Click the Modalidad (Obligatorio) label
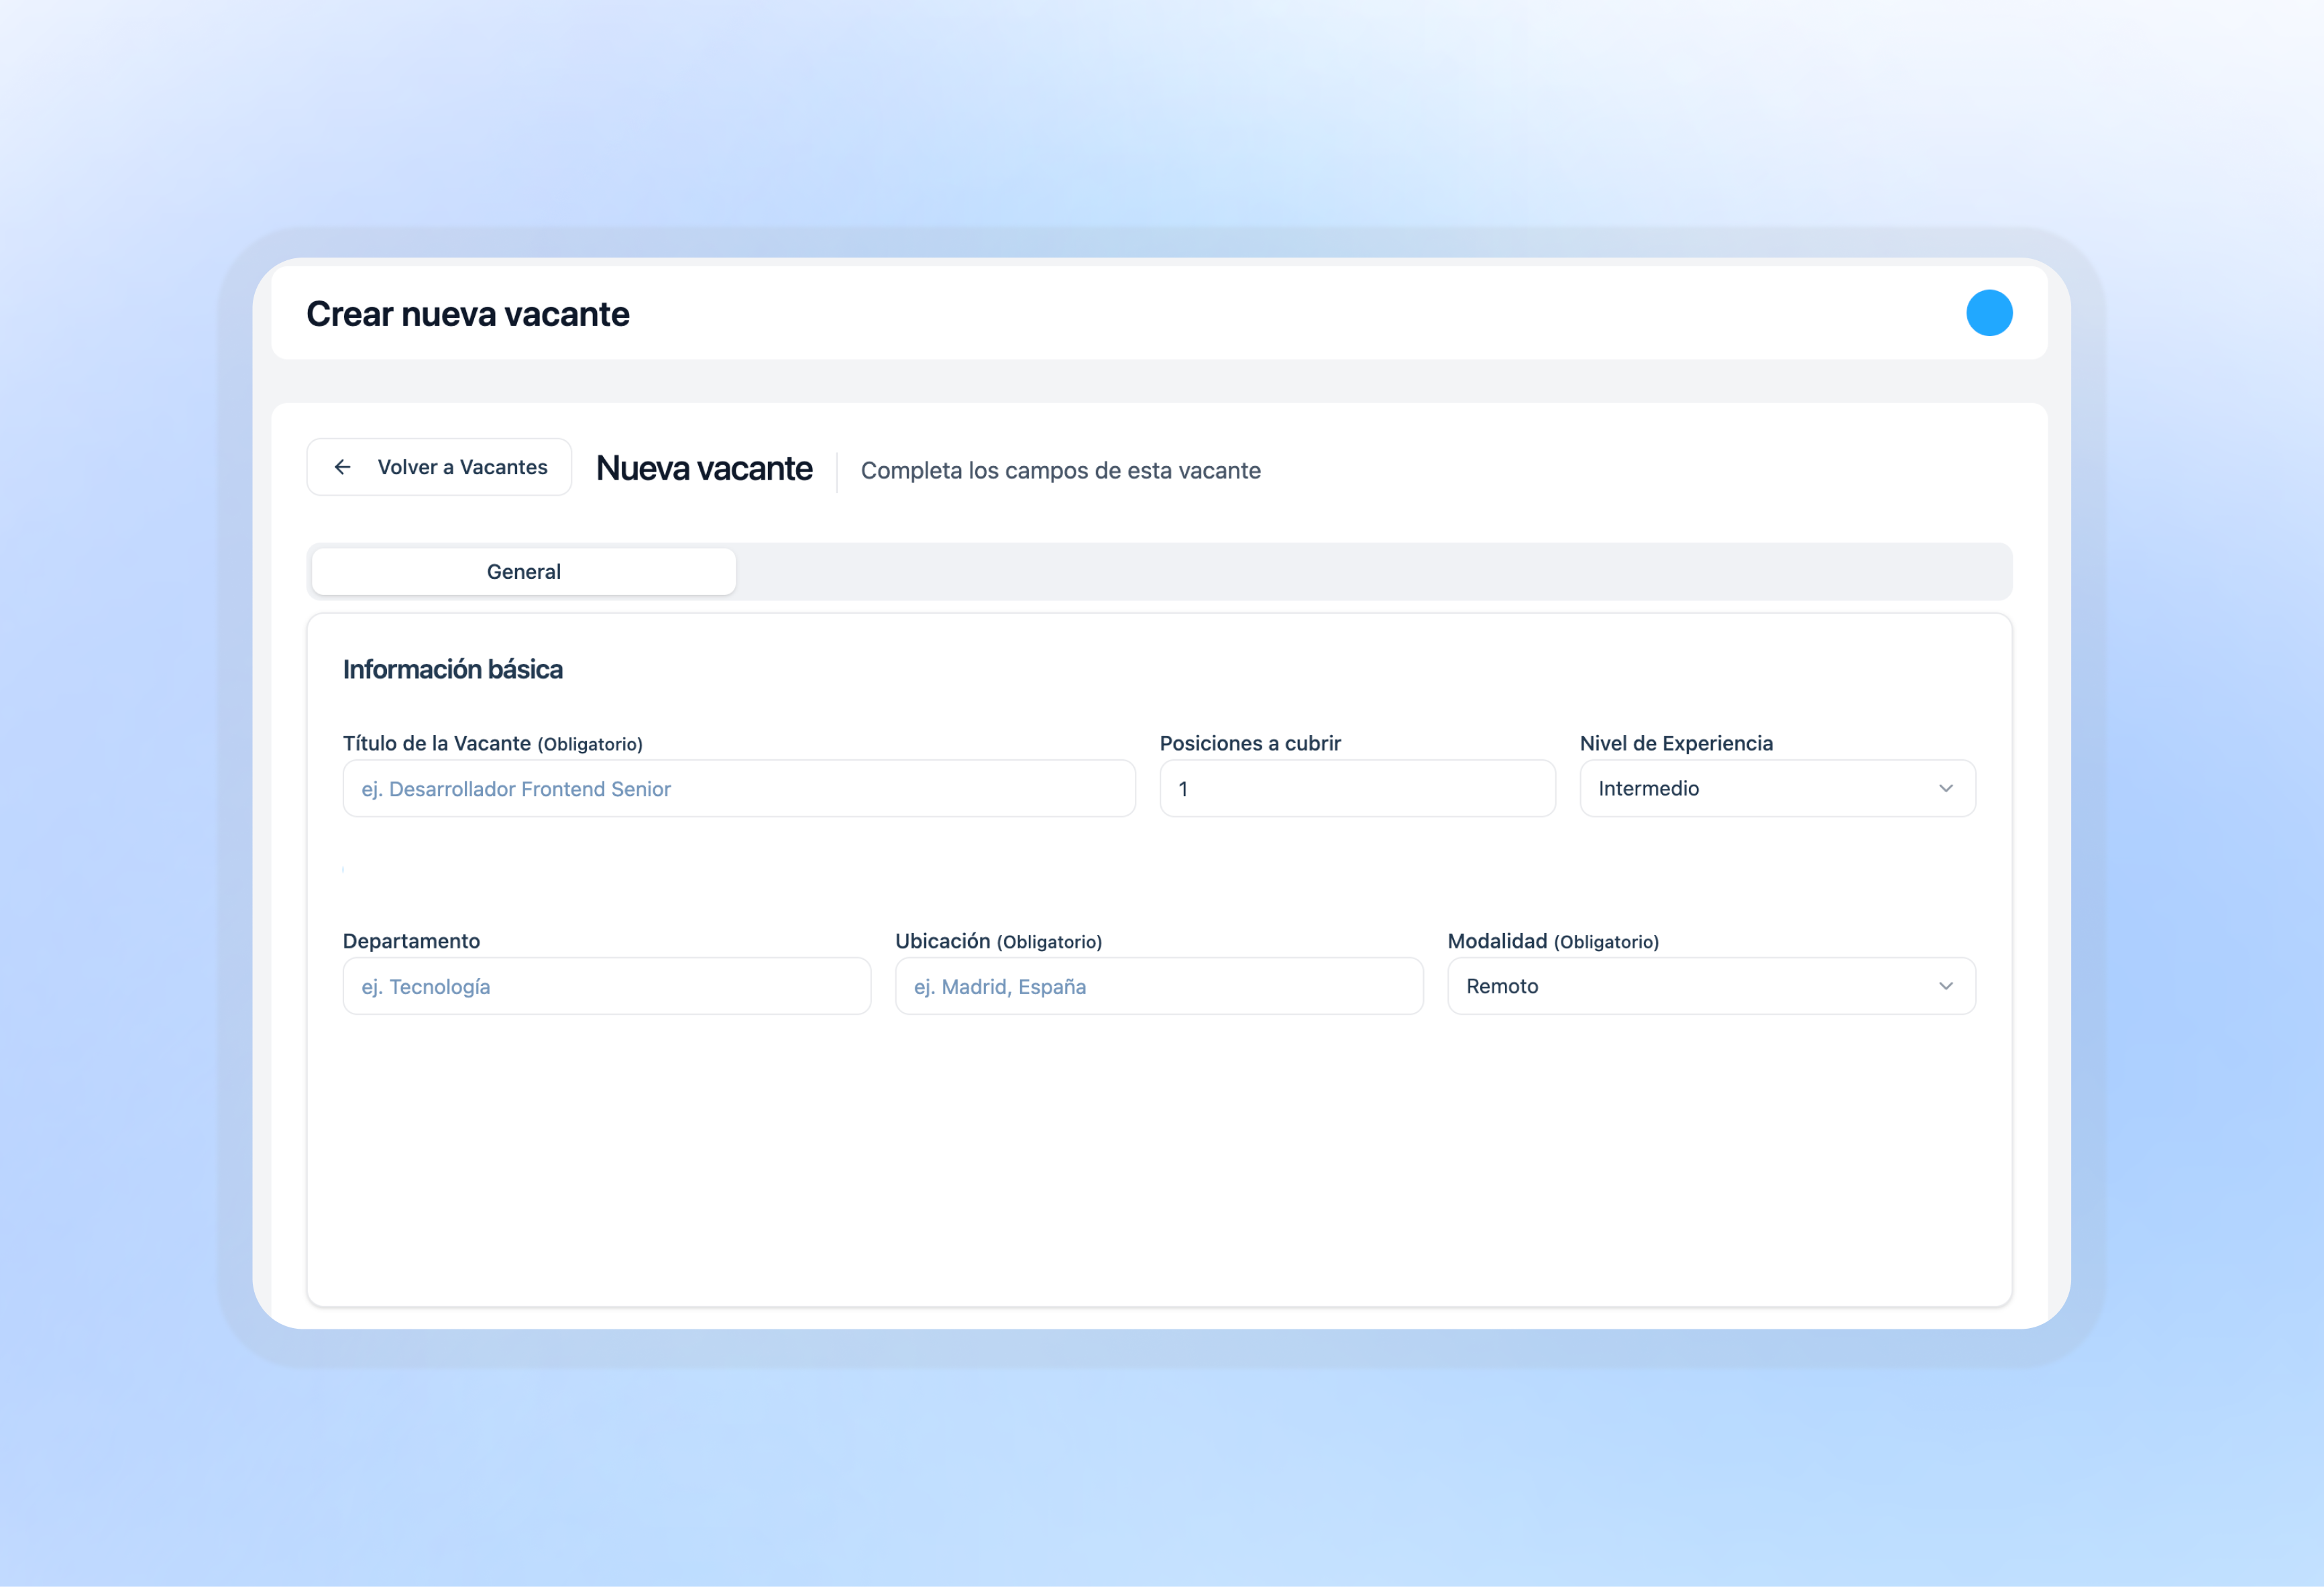The width and height of the screenshot is (2324, 1587). point(1552,941)
